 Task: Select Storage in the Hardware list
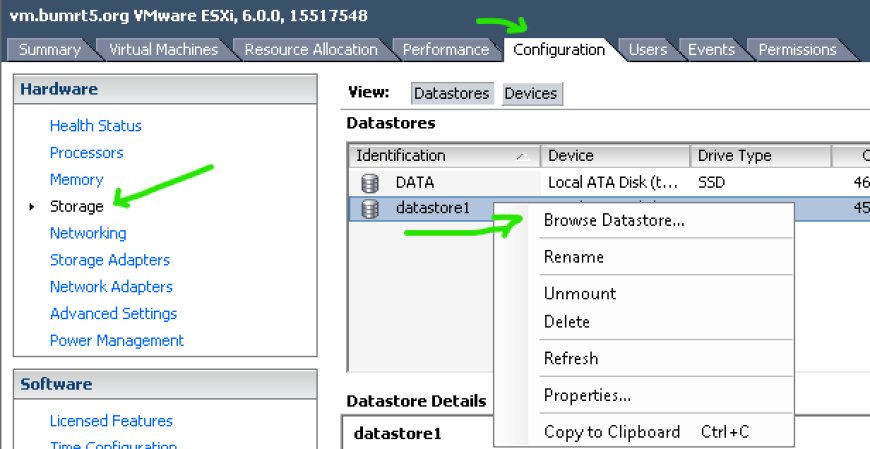click(77, 206)
